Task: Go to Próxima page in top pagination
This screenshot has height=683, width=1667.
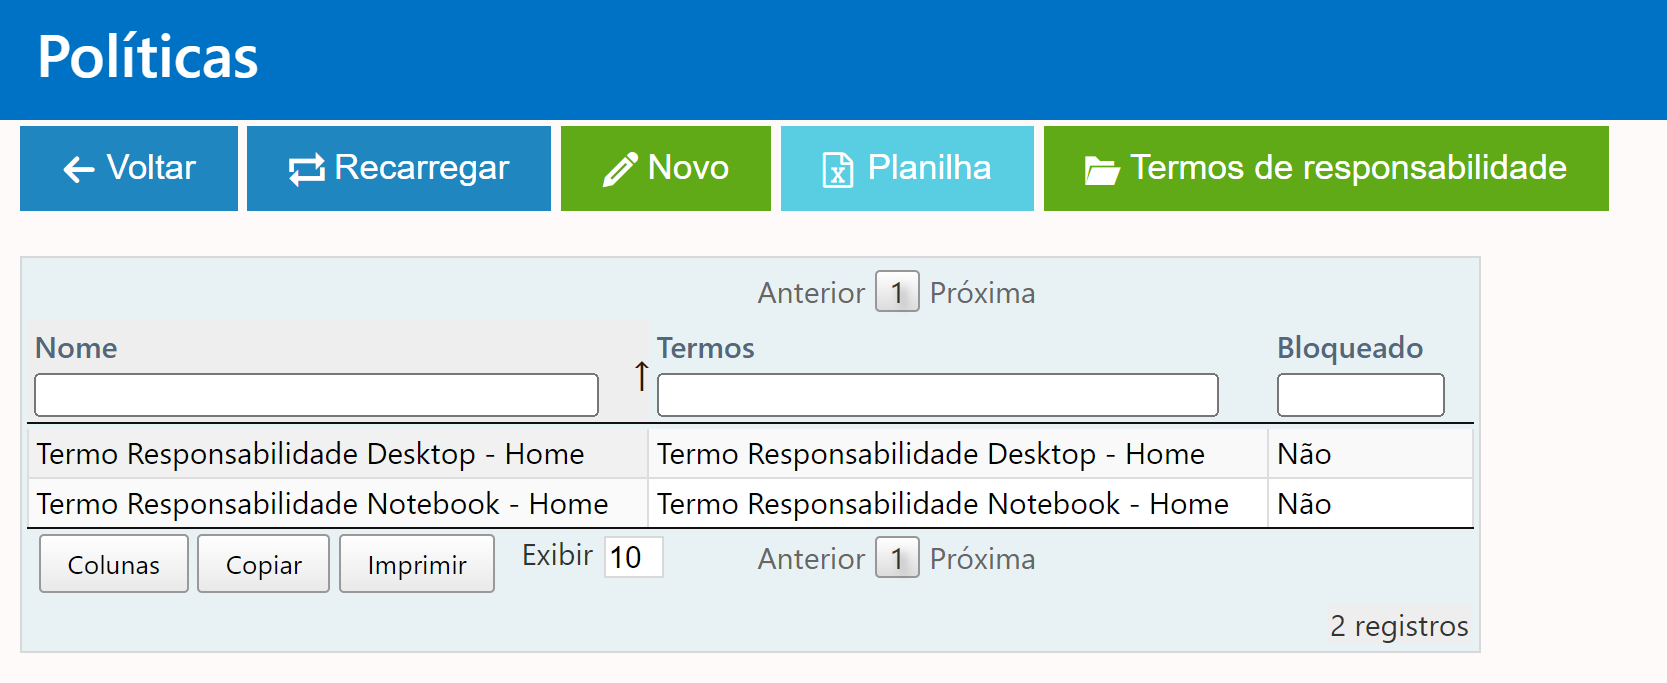Action: coord(982,293)
